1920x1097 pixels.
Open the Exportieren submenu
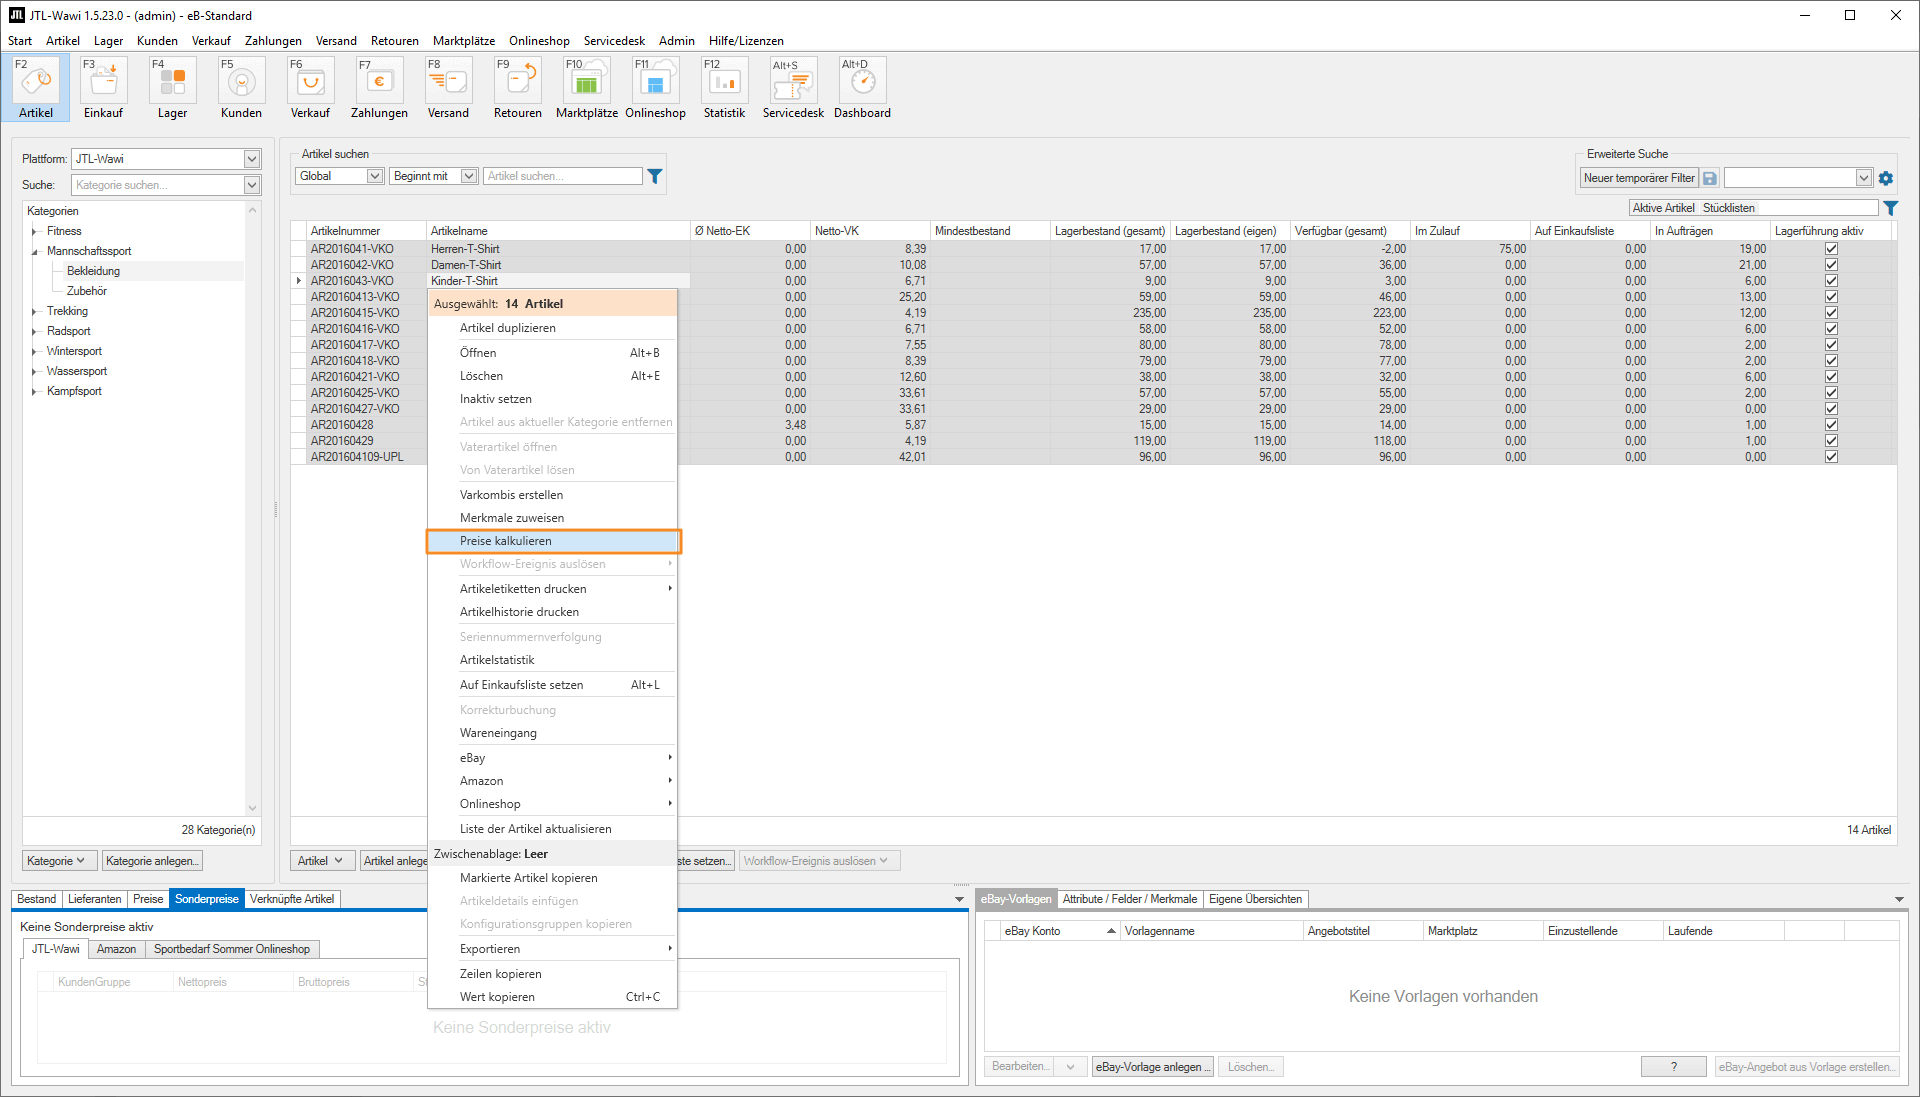point(553,949)
